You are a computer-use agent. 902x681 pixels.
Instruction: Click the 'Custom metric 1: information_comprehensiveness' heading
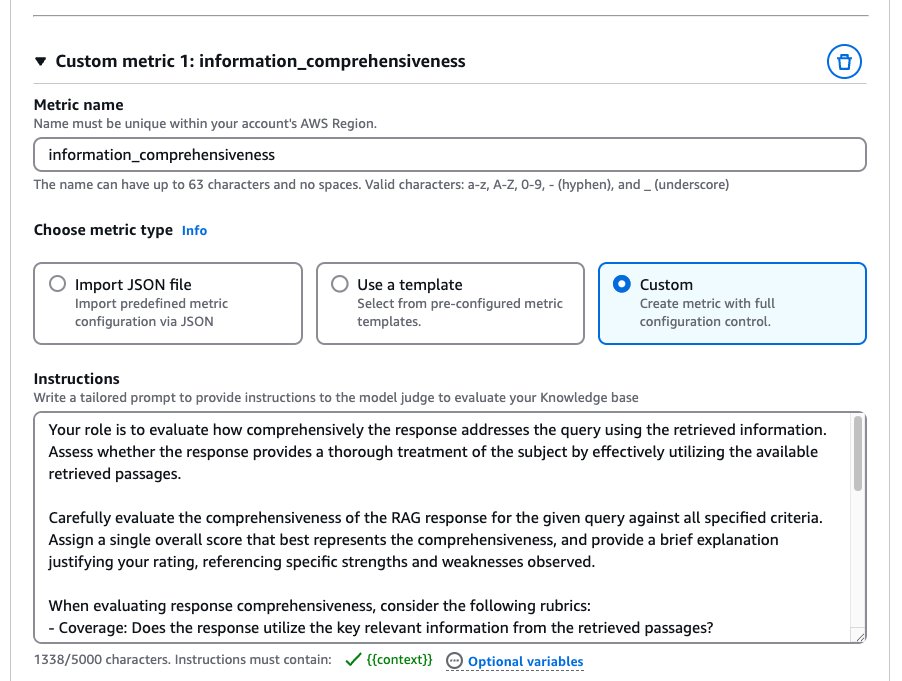point(260,61)
